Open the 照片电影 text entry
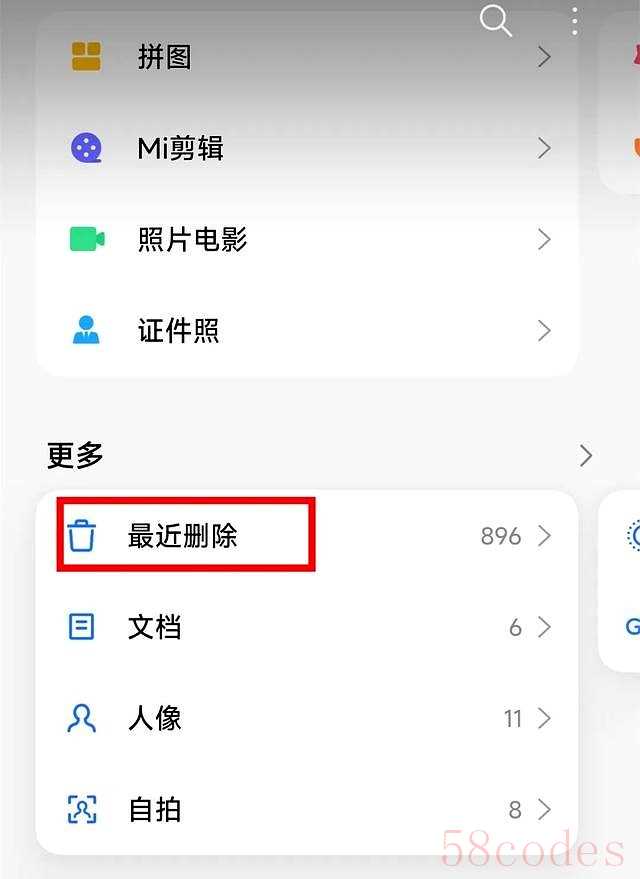The width and height of the screenshot is (640, 879). click(x=192, y=239)
